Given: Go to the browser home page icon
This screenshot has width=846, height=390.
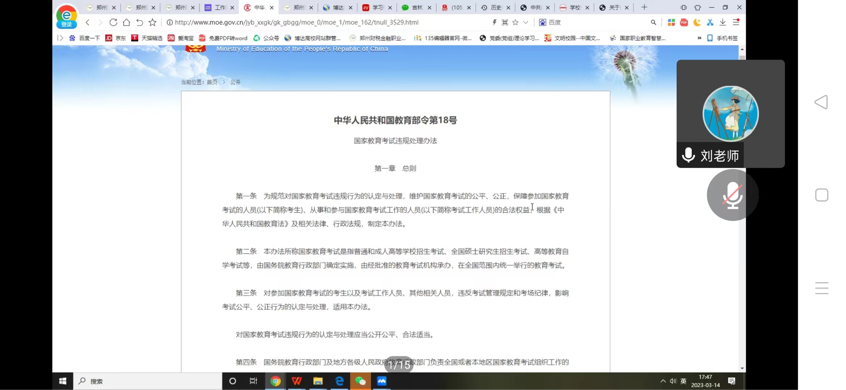Looking at the screenshot, I should coord(126,23).
